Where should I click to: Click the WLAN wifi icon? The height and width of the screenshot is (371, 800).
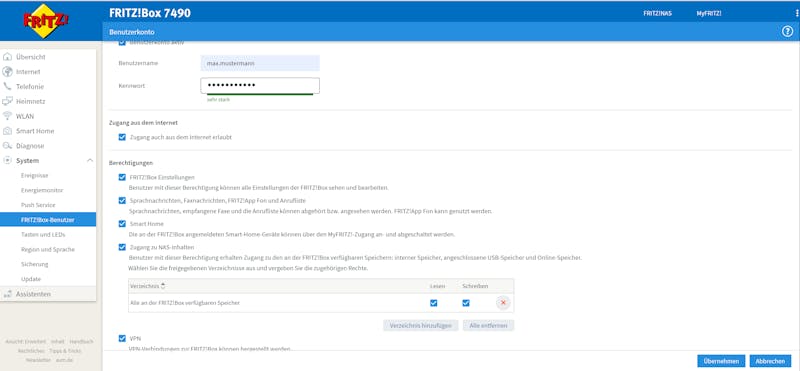click(7, 116)
